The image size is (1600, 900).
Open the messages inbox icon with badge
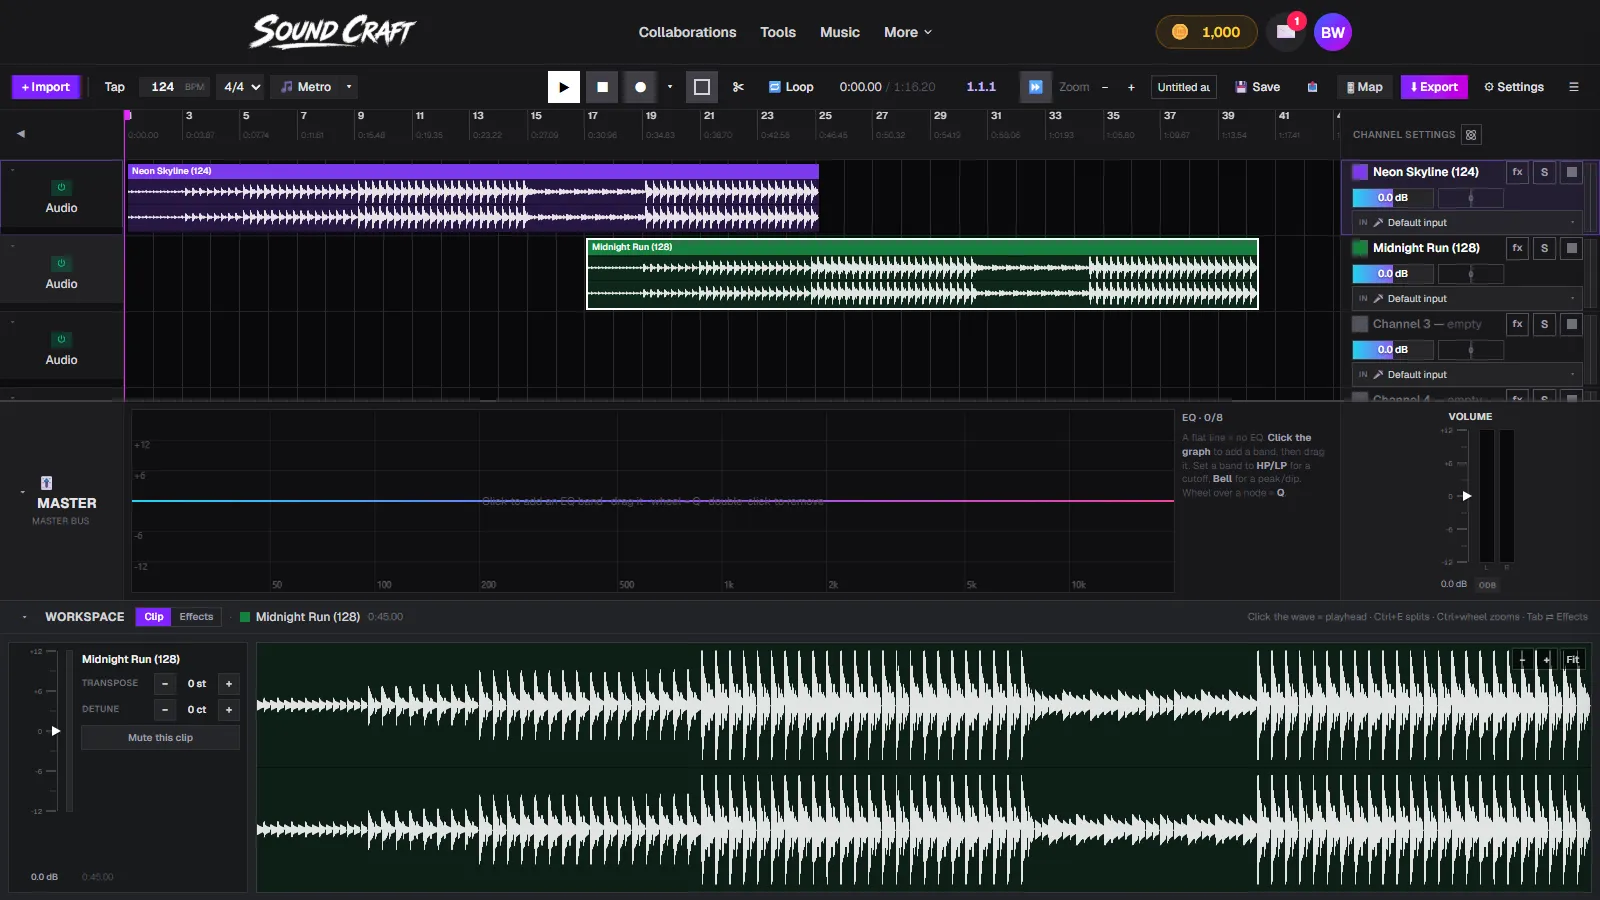[1286, 32]
